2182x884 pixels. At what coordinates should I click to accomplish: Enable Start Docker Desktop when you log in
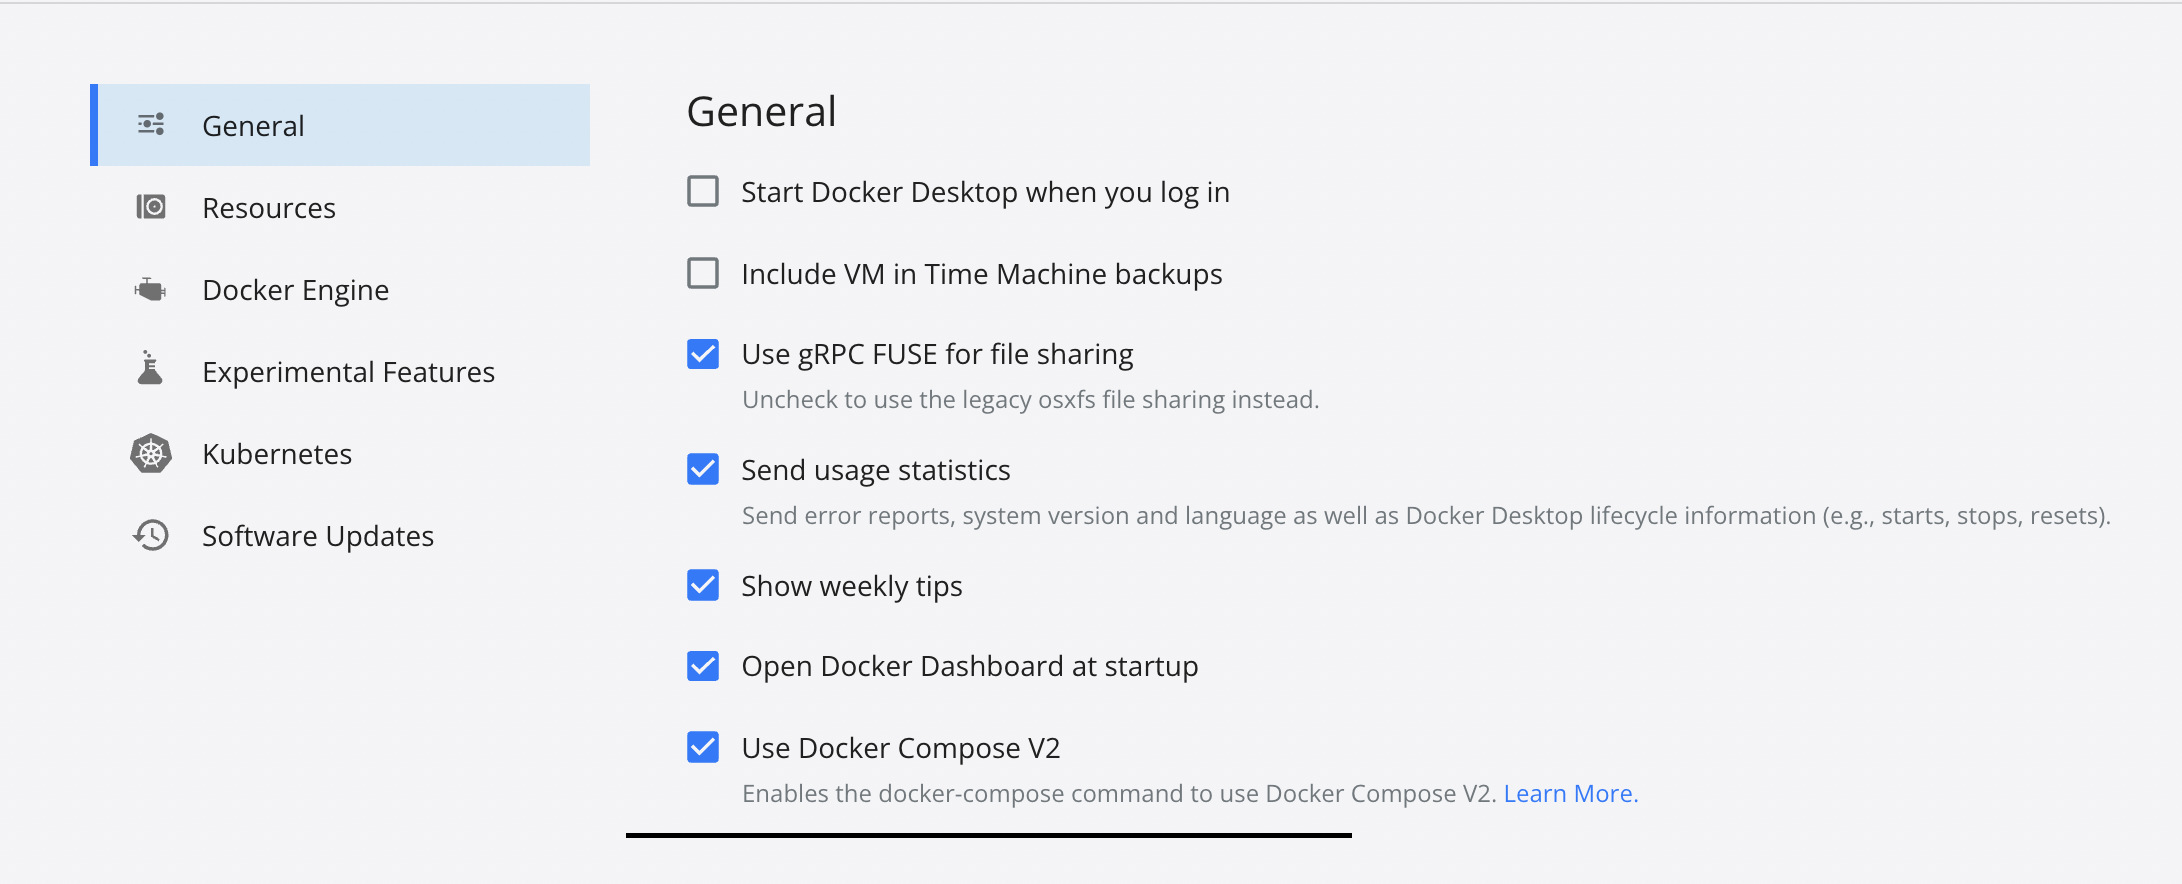point(703,191)
